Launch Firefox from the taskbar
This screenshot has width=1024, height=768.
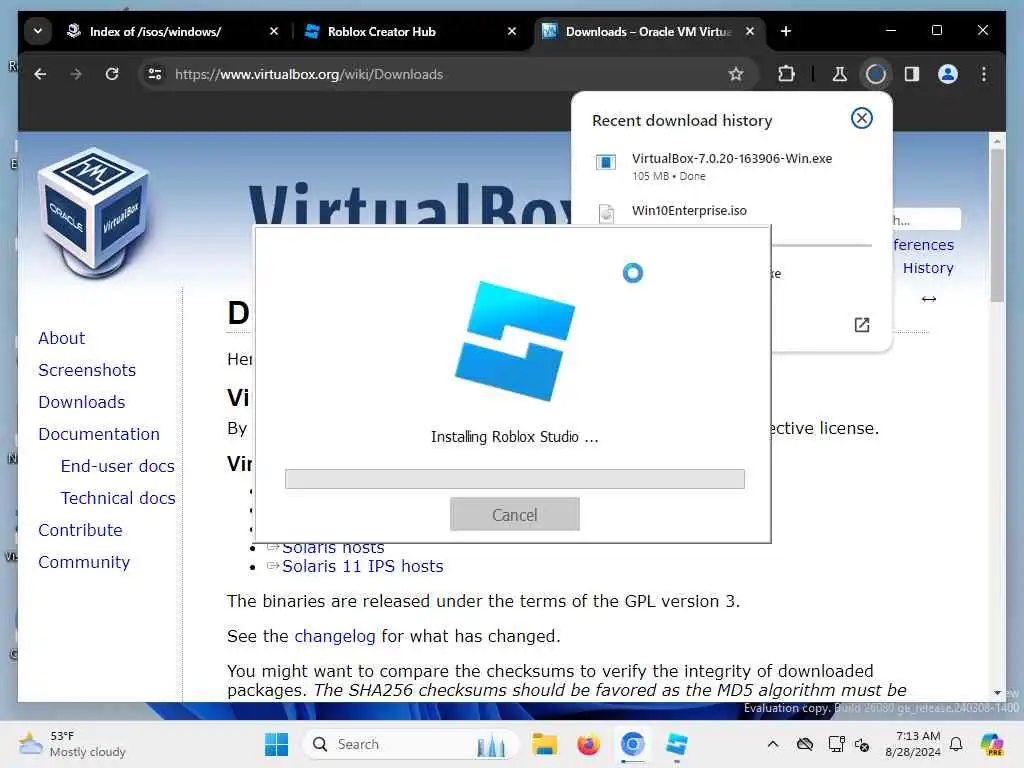[588, 744]
